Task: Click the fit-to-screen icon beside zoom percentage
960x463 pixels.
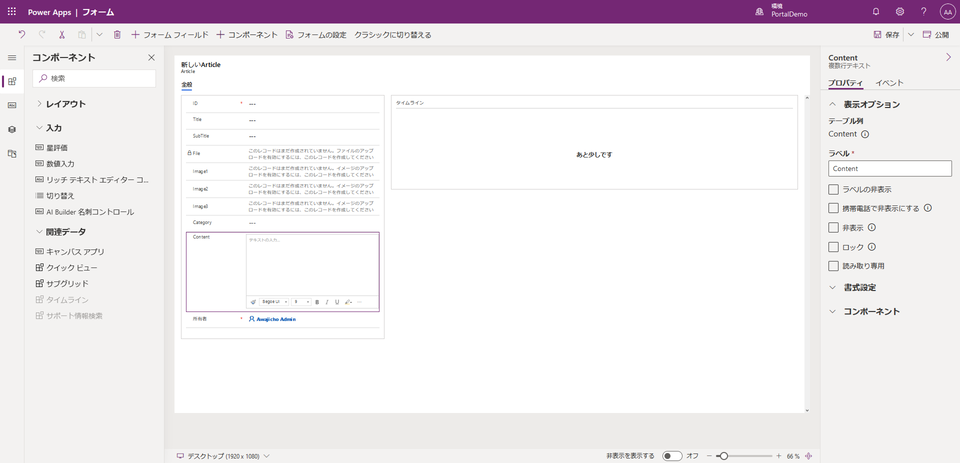Action: pyautogui.click(x=808, y=456)
